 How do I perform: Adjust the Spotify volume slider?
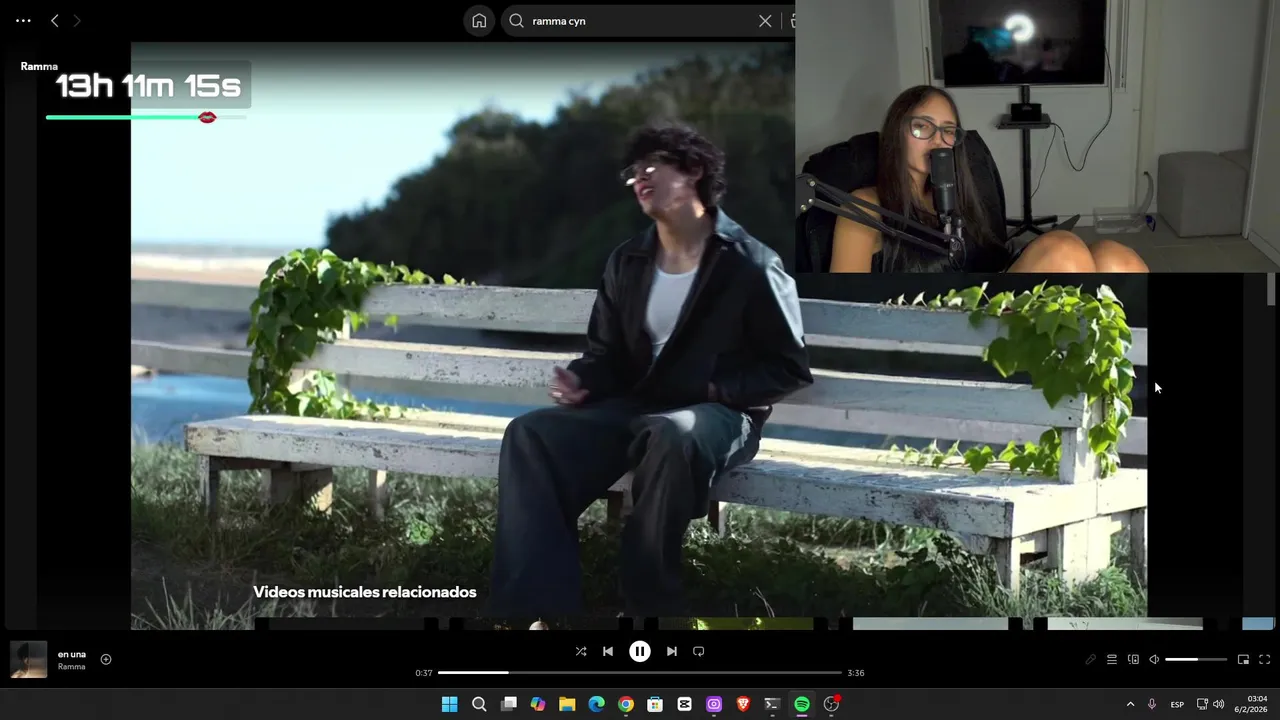1196,660
